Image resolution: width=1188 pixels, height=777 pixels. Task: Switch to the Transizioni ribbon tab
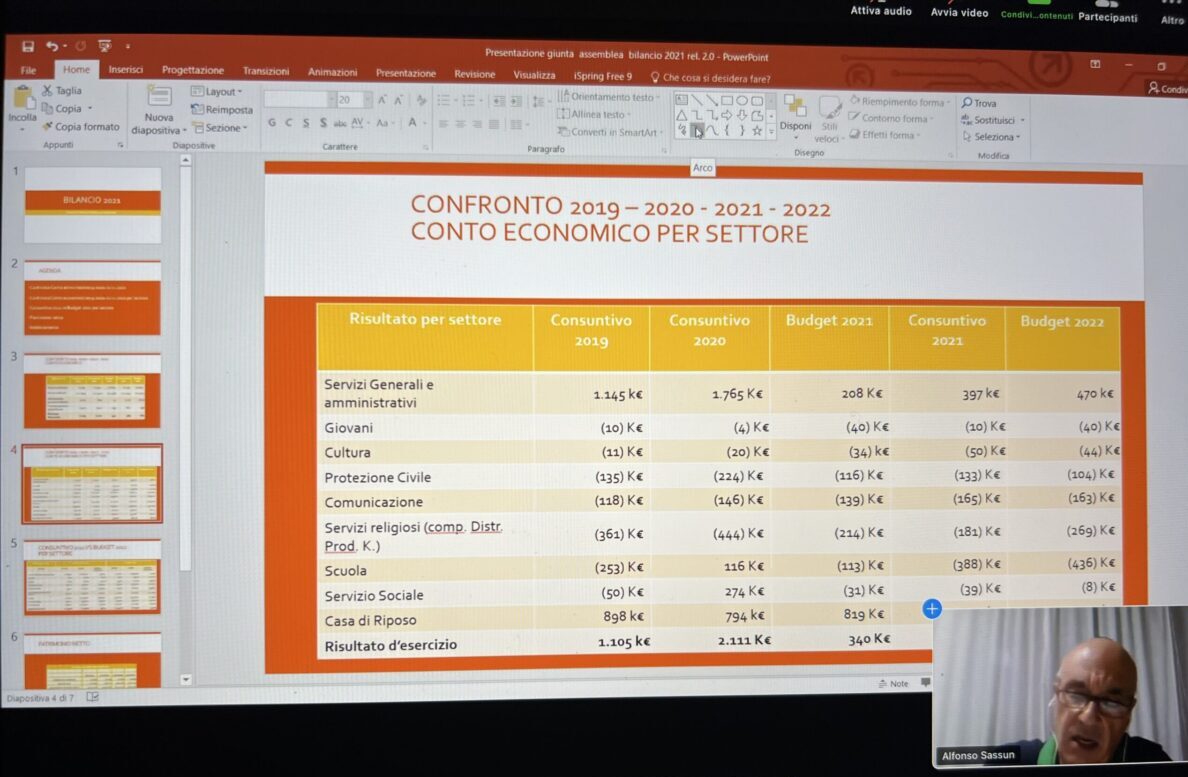click(265, 70)
